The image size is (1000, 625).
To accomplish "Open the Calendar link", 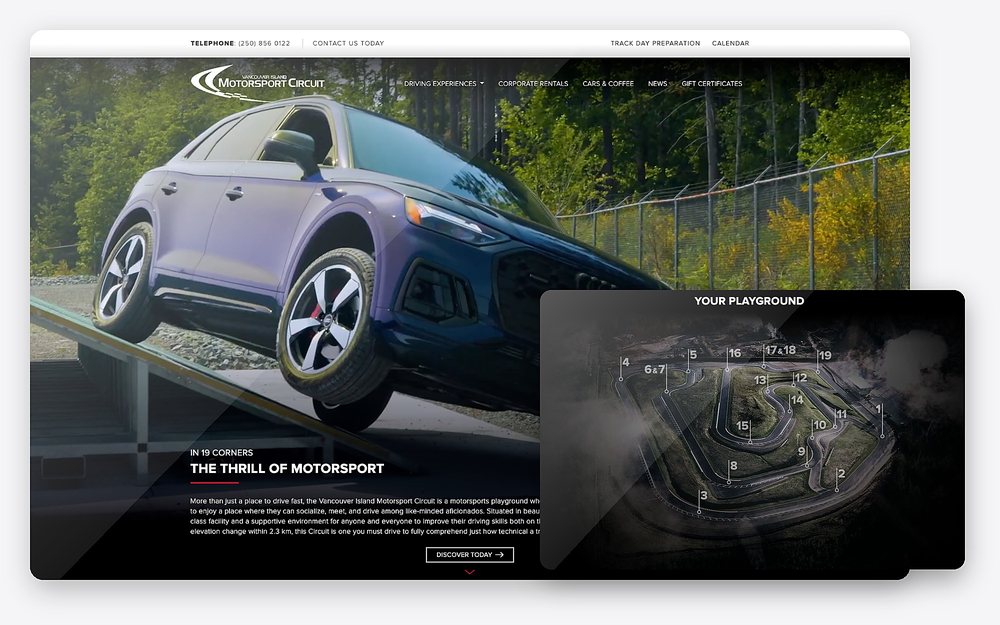I will click(x=730, y=43).
